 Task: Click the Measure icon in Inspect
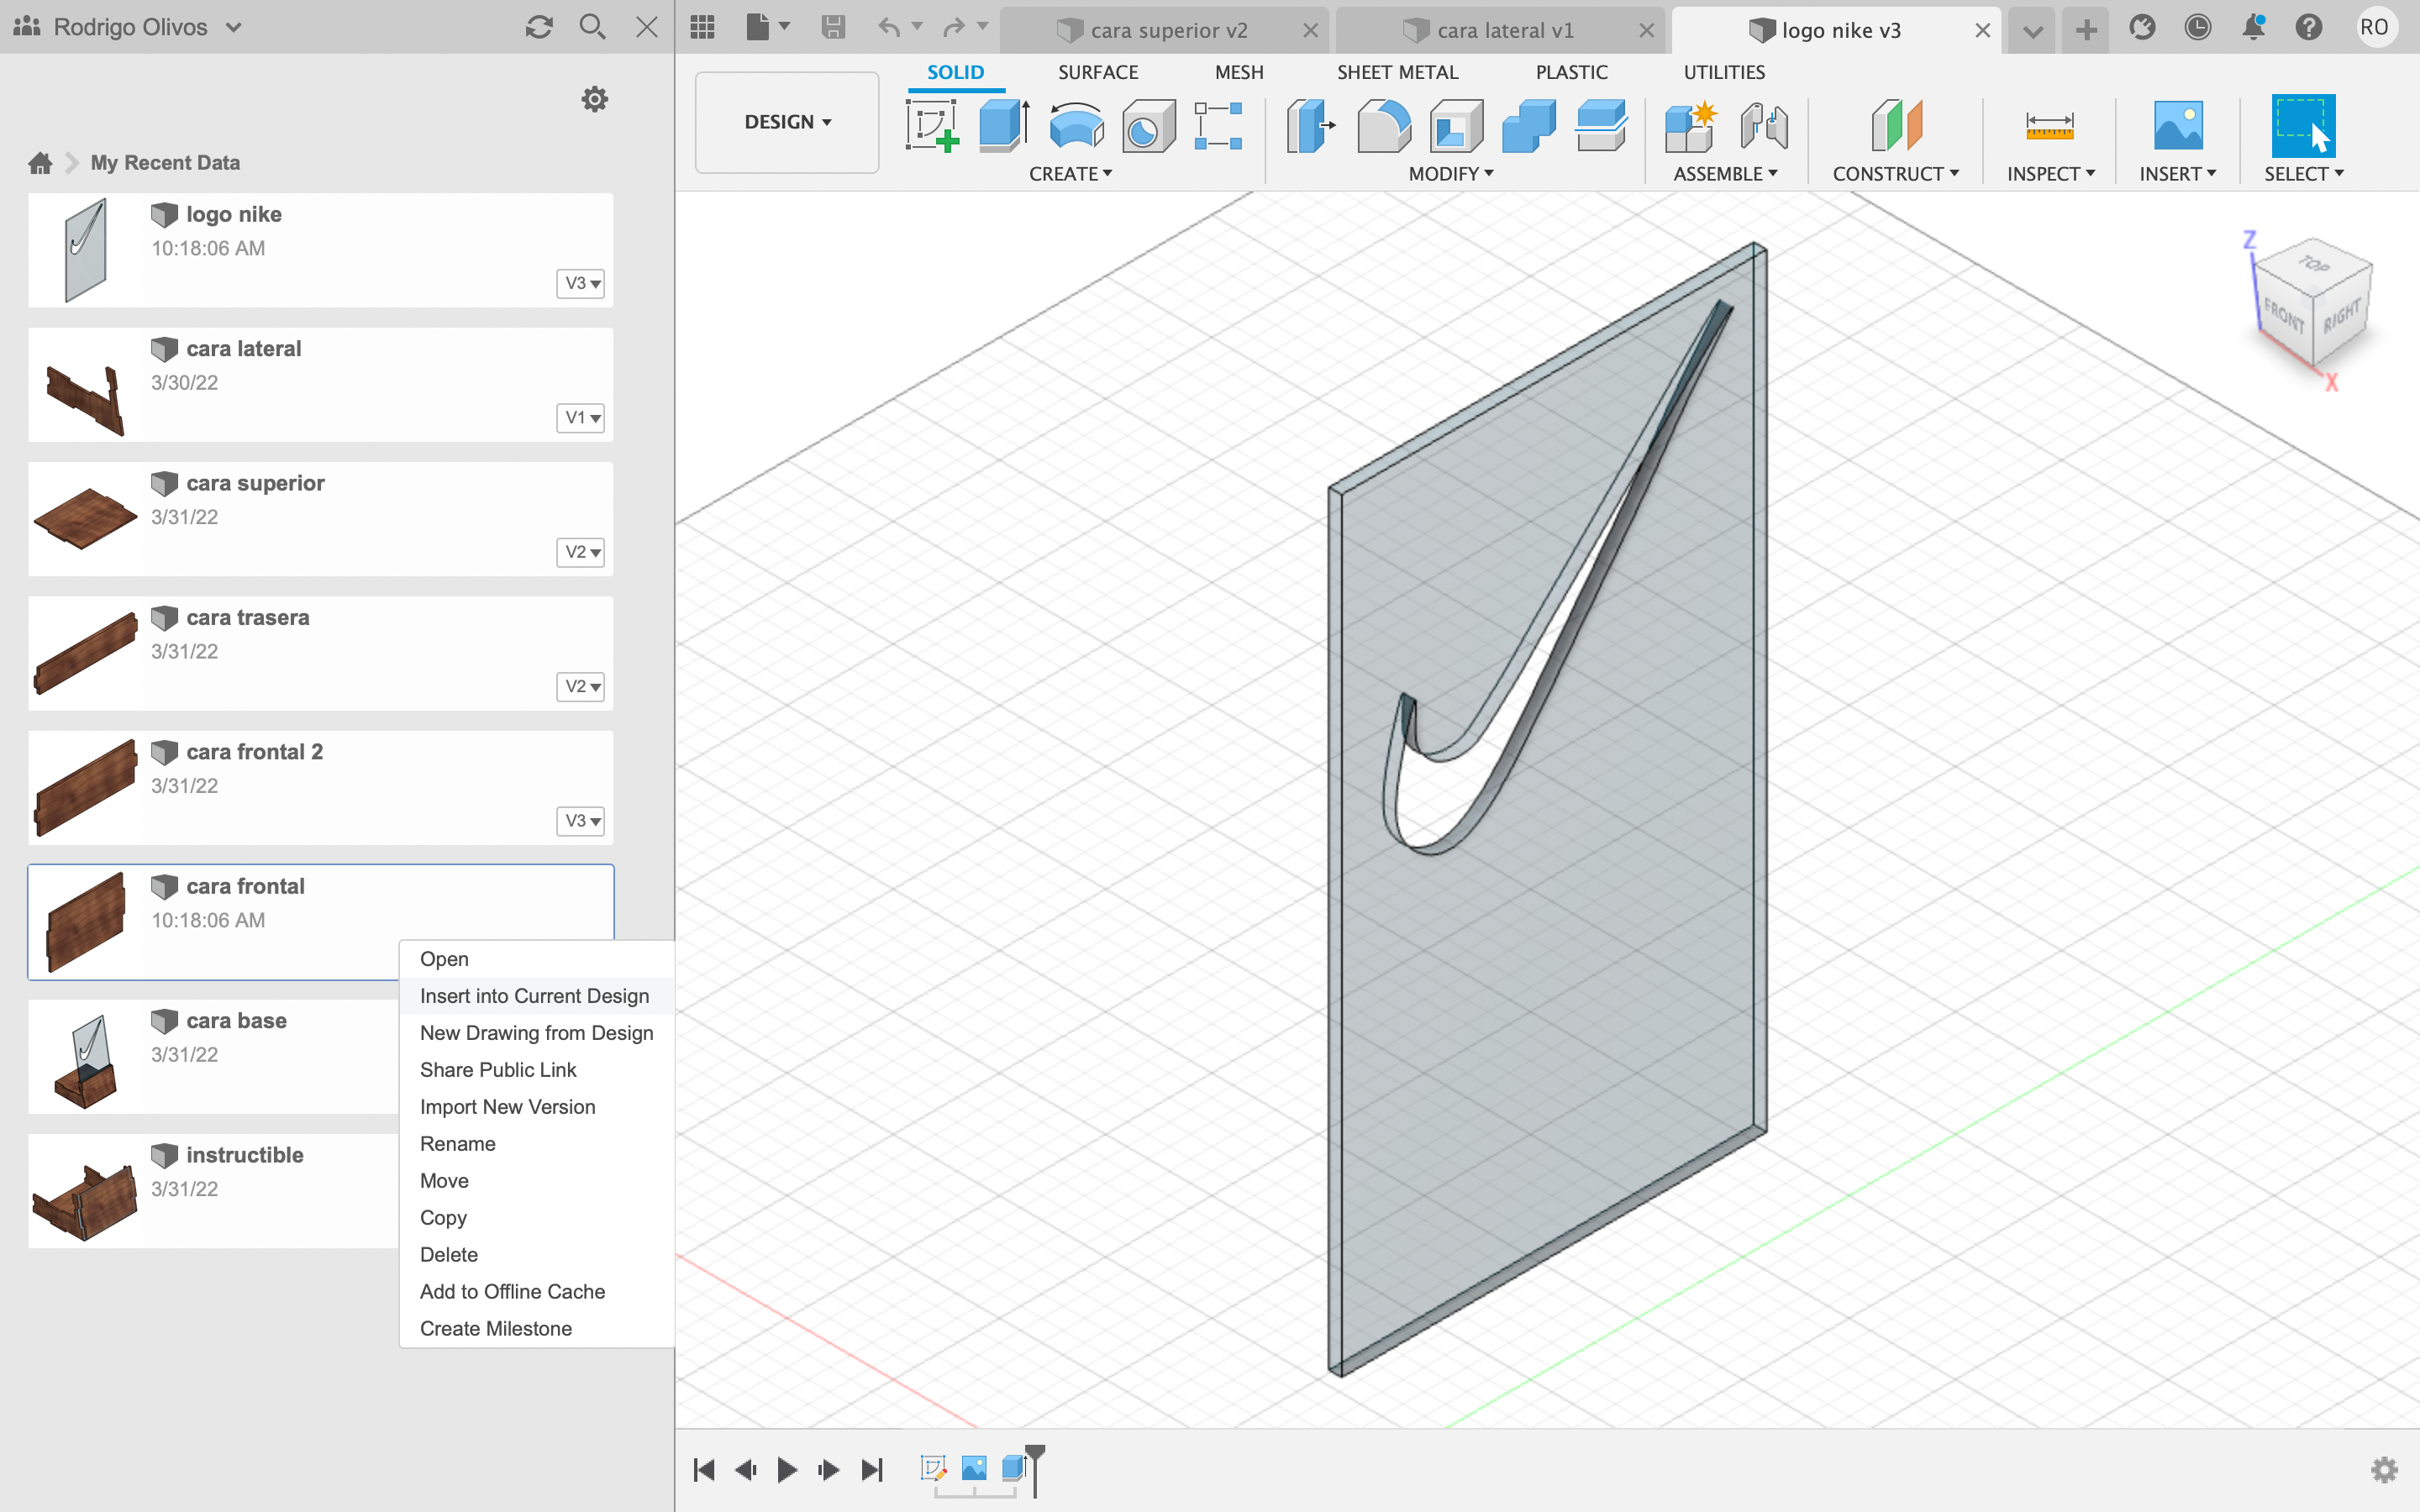[x=2049, y=126]
